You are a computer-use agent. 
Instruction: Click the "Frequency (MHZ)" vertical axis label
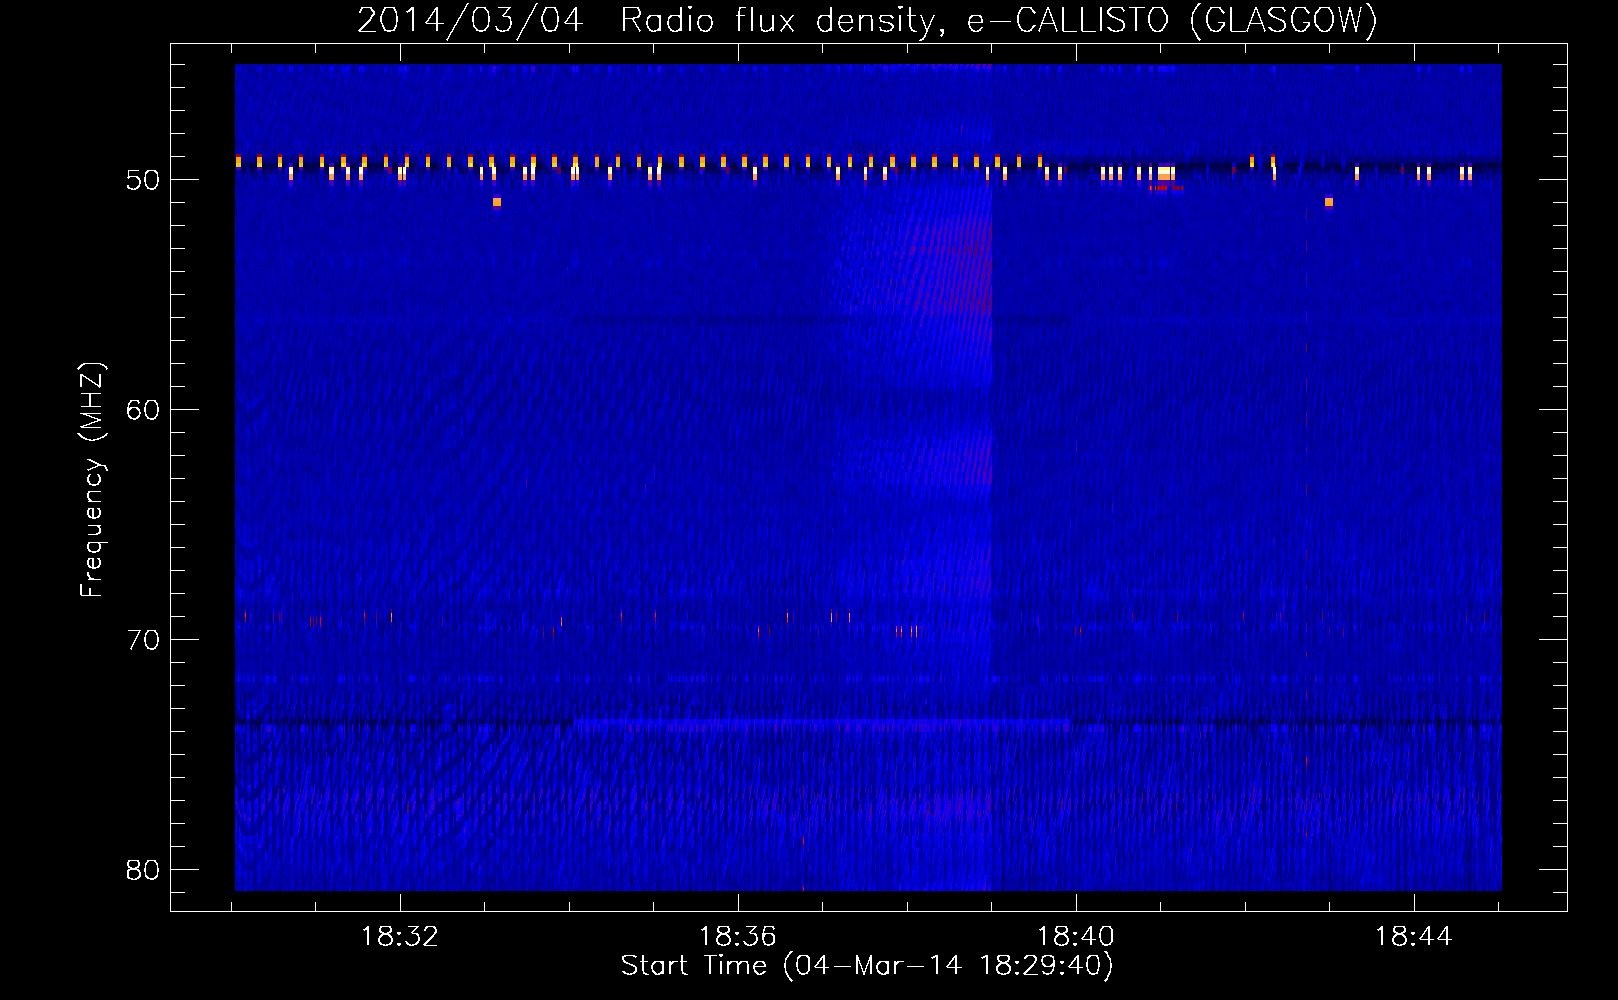point(92,480)
